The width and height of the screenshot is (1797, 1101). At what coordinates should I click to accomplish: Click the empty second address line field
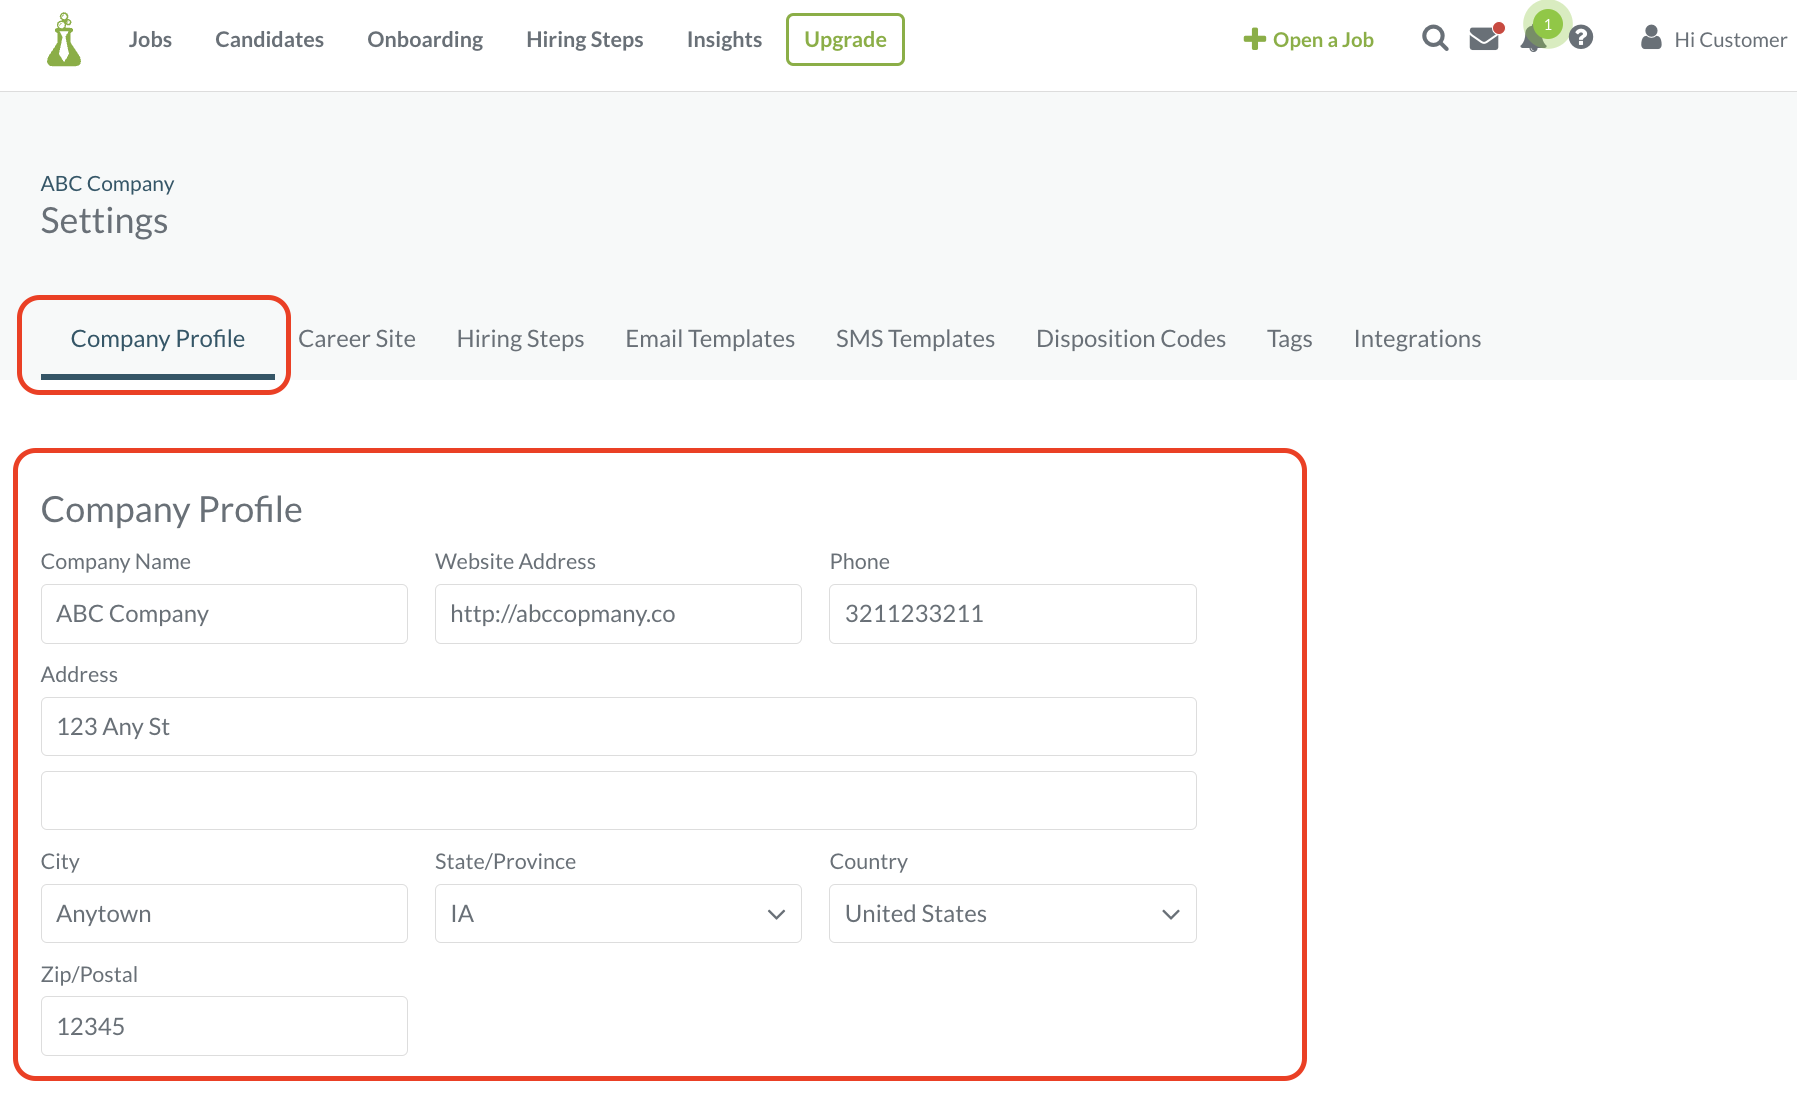(x=618, y=800)
